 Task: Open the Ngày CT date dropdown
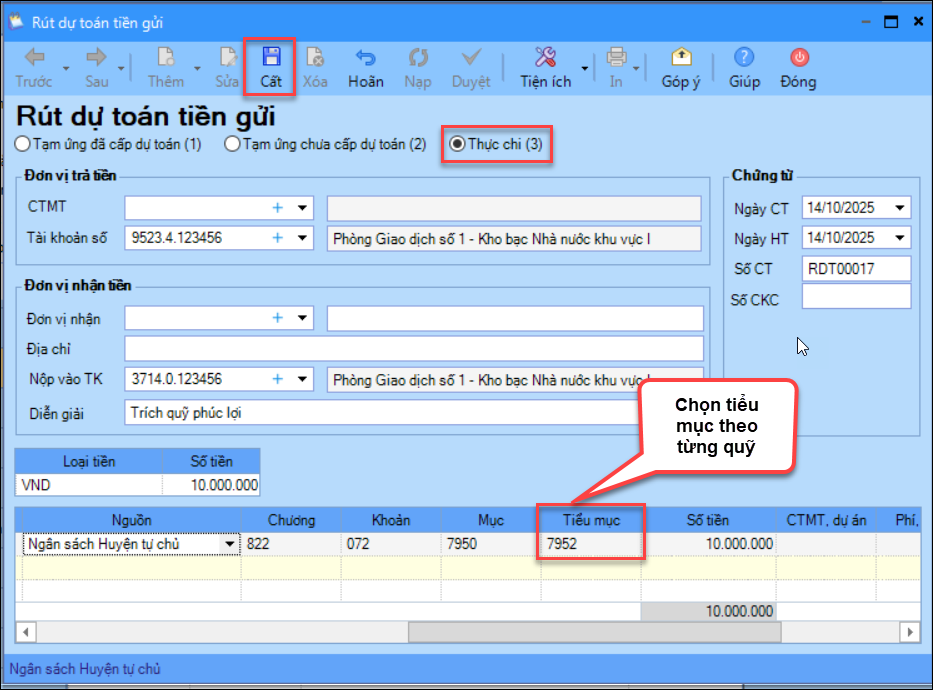tap(900, 208)
